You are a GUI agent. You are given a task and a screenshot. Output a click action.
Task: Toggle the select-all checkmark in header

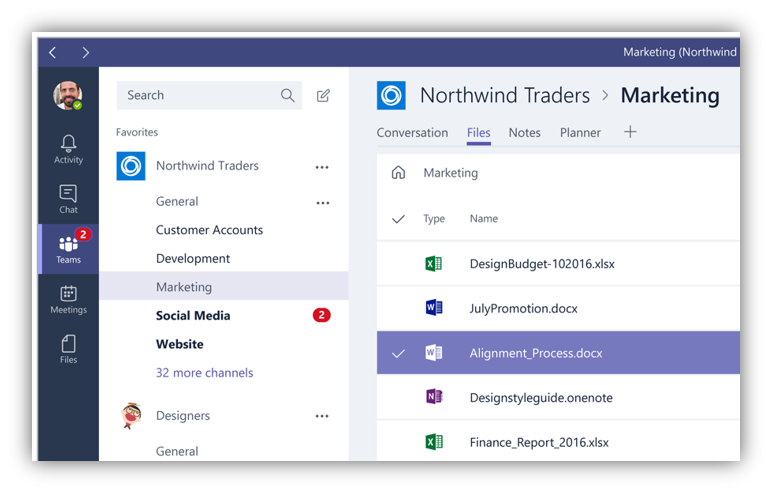pos(398,219)
